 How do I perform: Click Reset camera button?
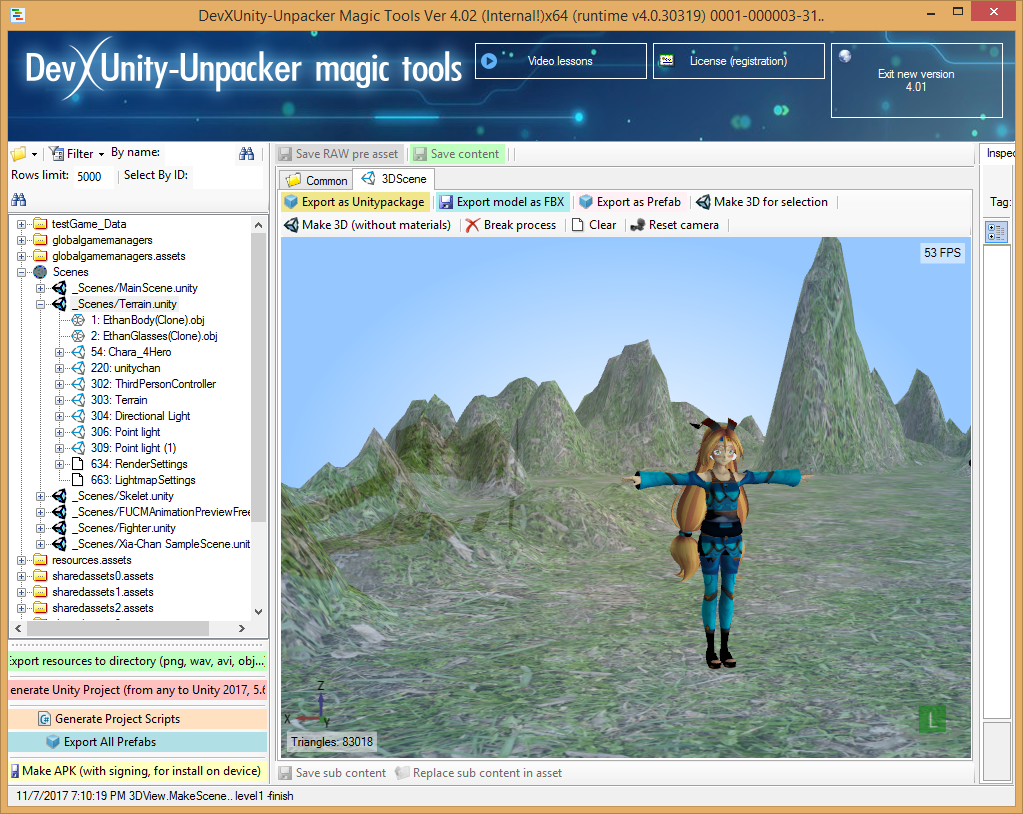[x=675, y=225]
